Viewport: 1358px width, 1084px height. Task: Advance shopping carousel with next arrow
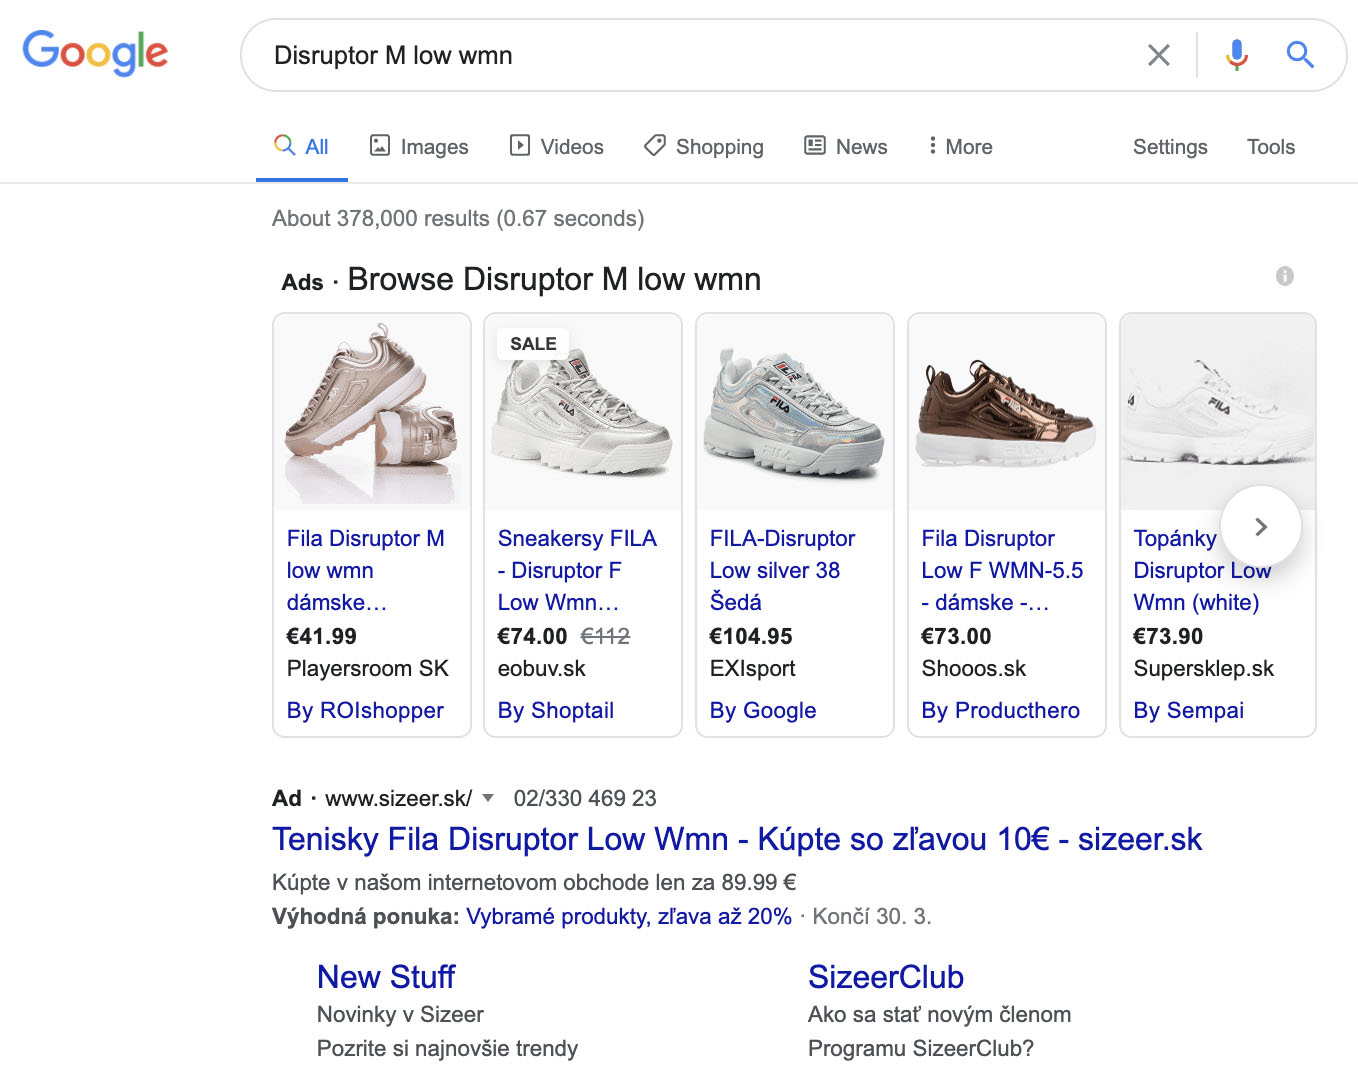tap(1261, 526)
